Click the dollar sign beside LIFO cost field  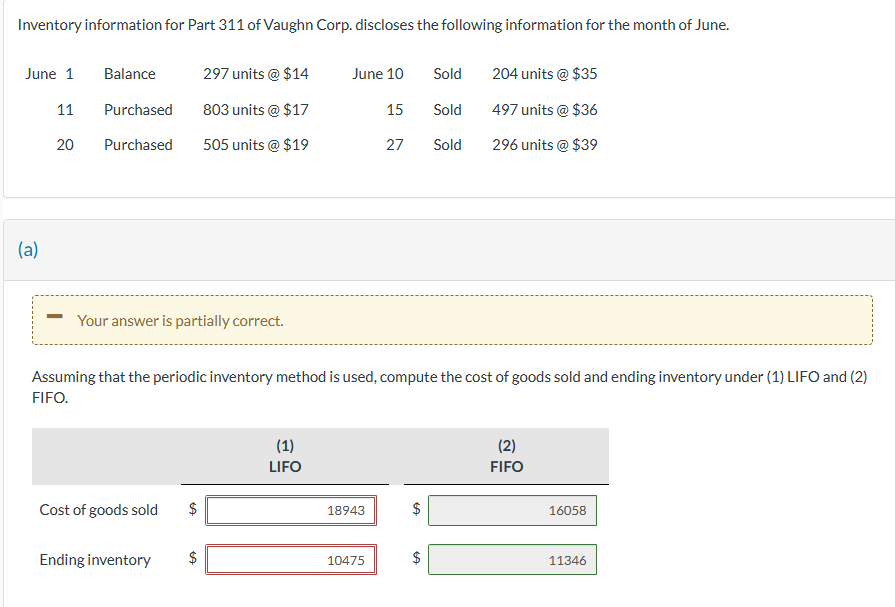coord(190,510)
